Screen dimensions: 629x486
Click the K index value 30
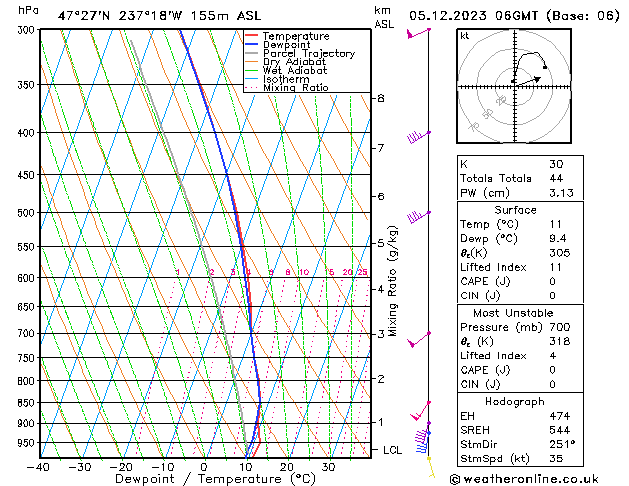[x=556, y=164]
